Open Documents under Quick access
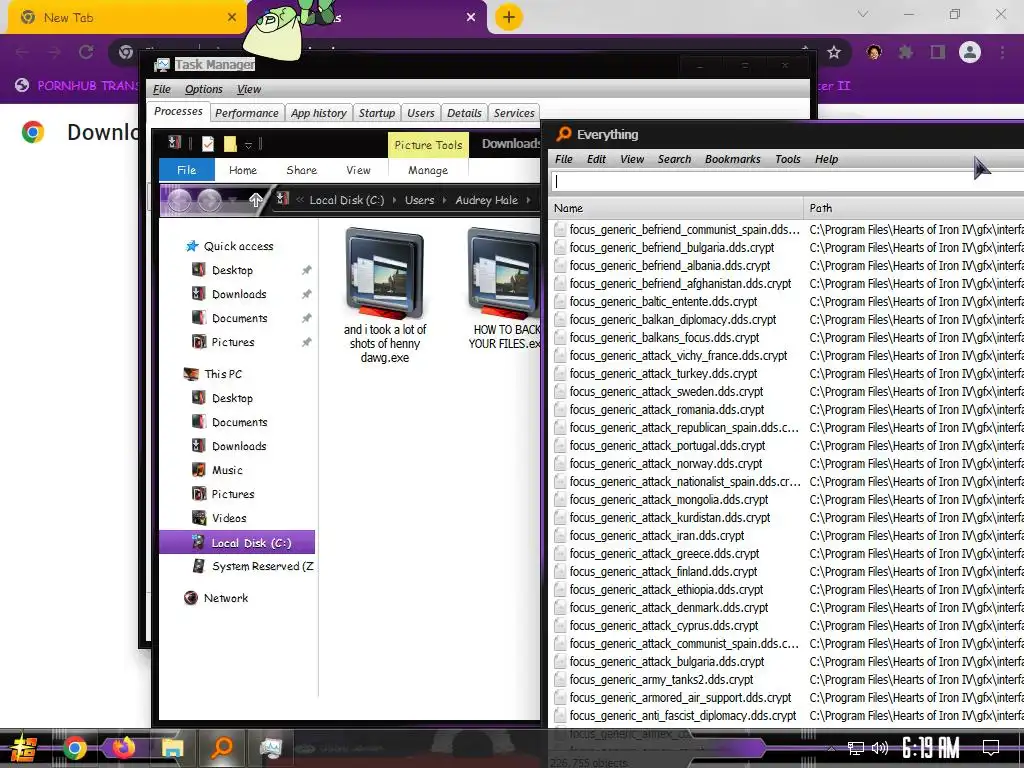 (240, 319)
